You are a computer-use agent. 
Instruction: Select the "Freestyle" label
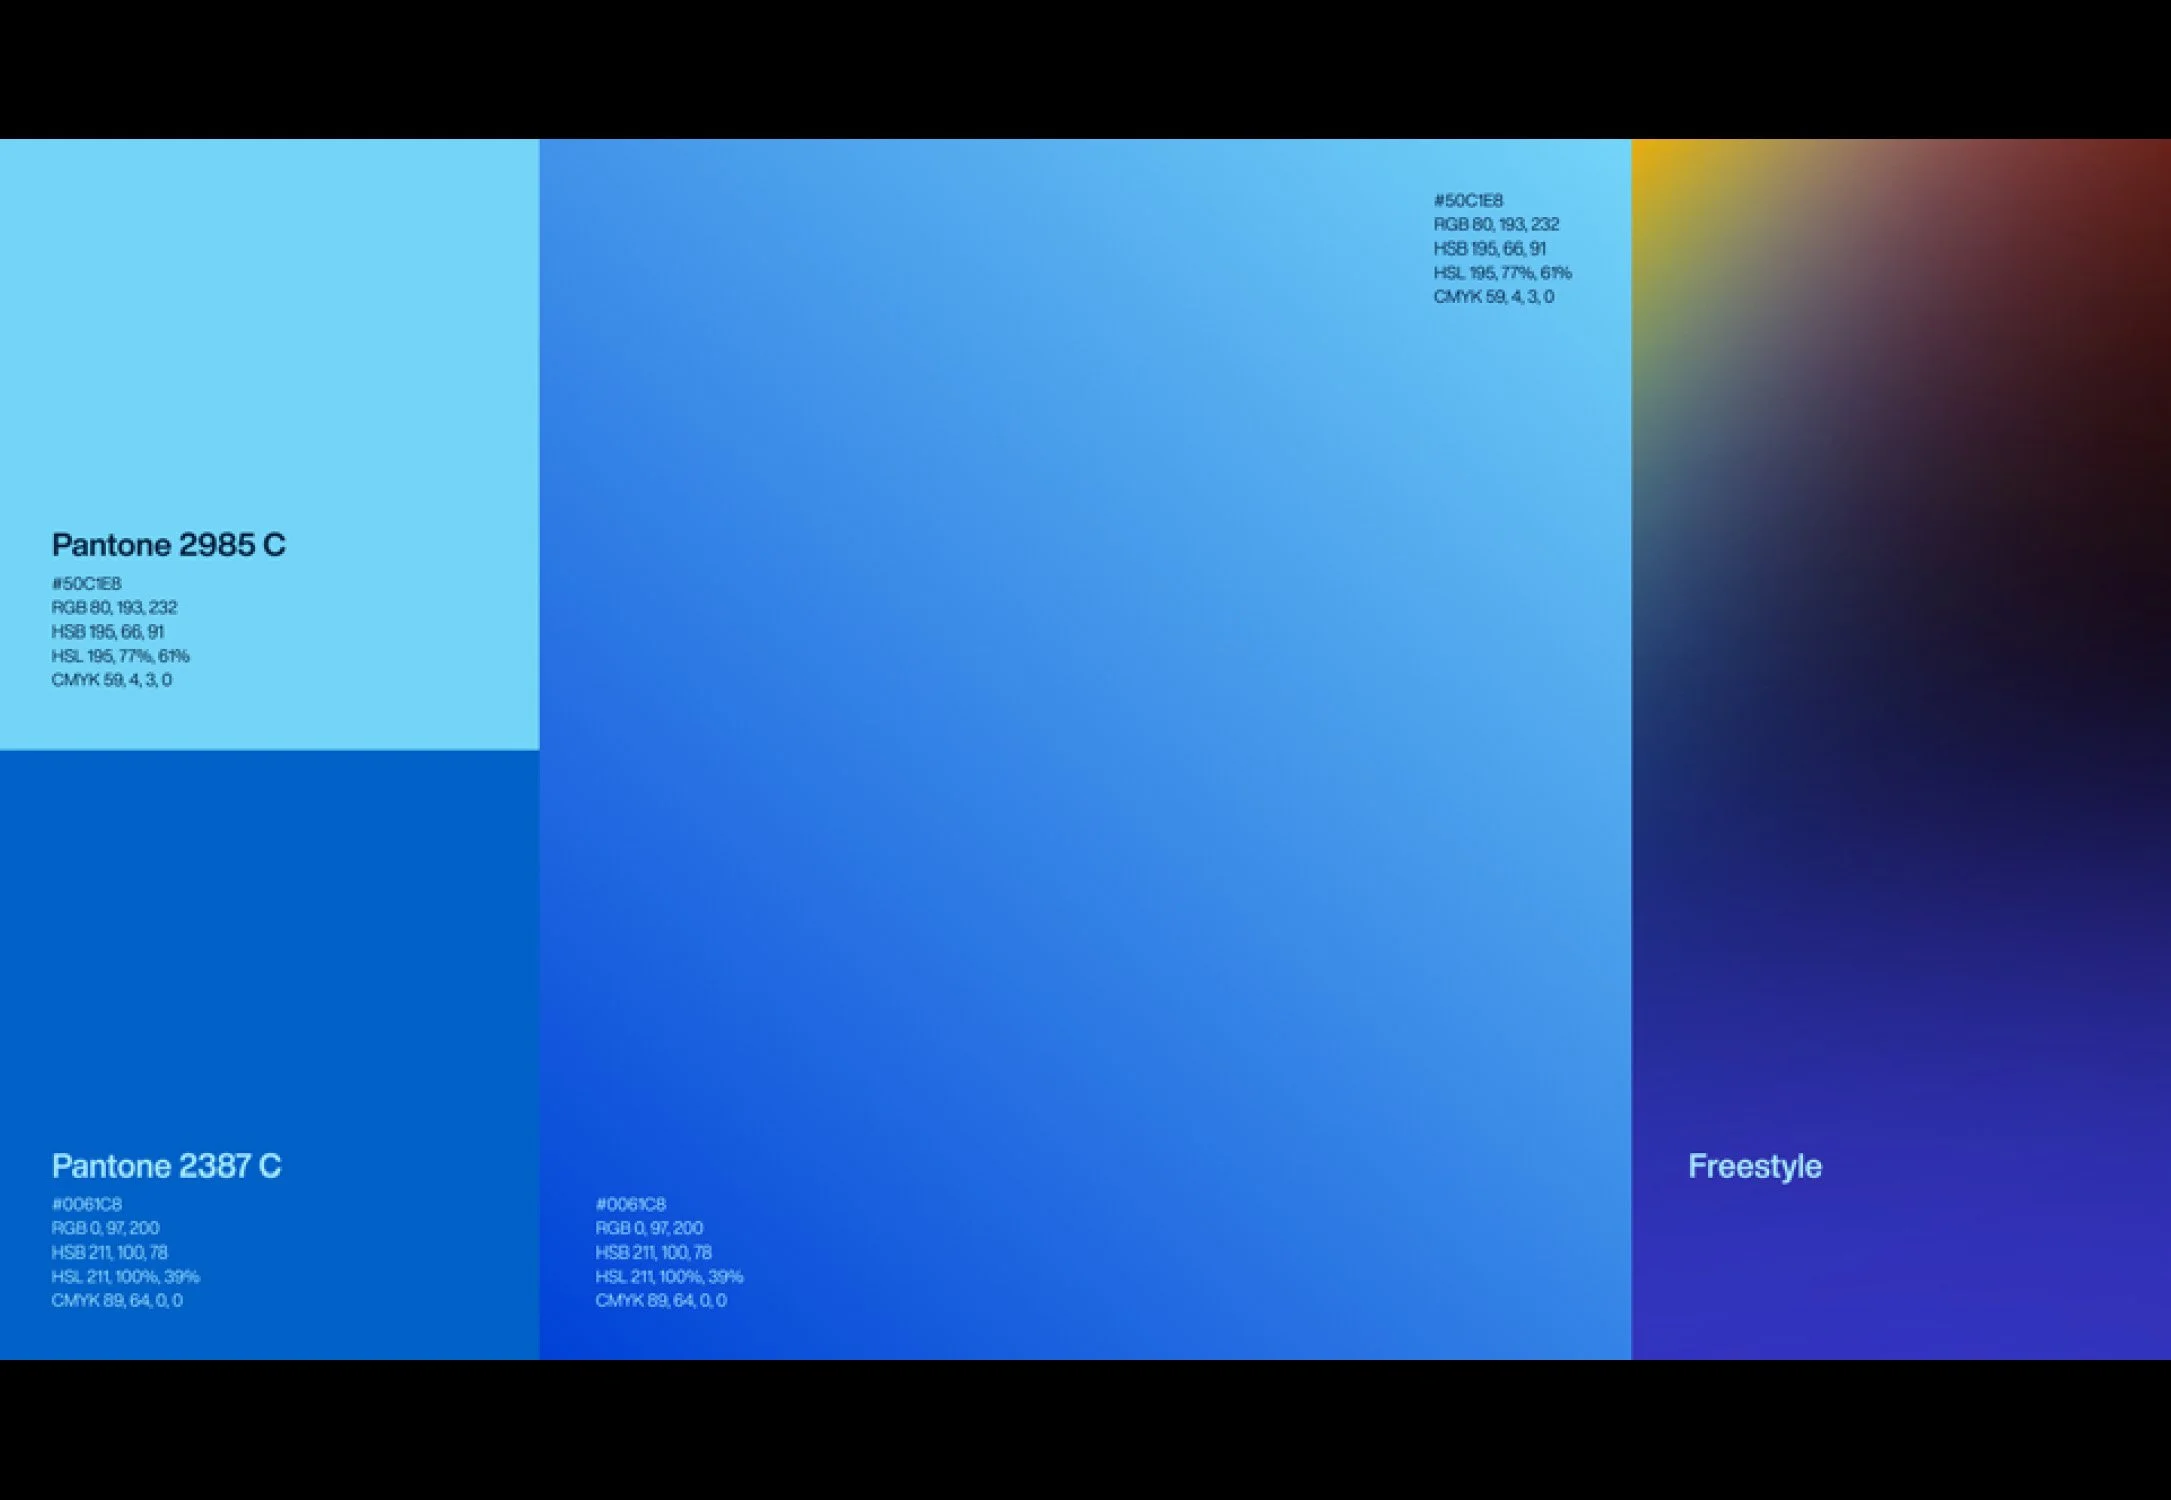tap(1755, 1167)
